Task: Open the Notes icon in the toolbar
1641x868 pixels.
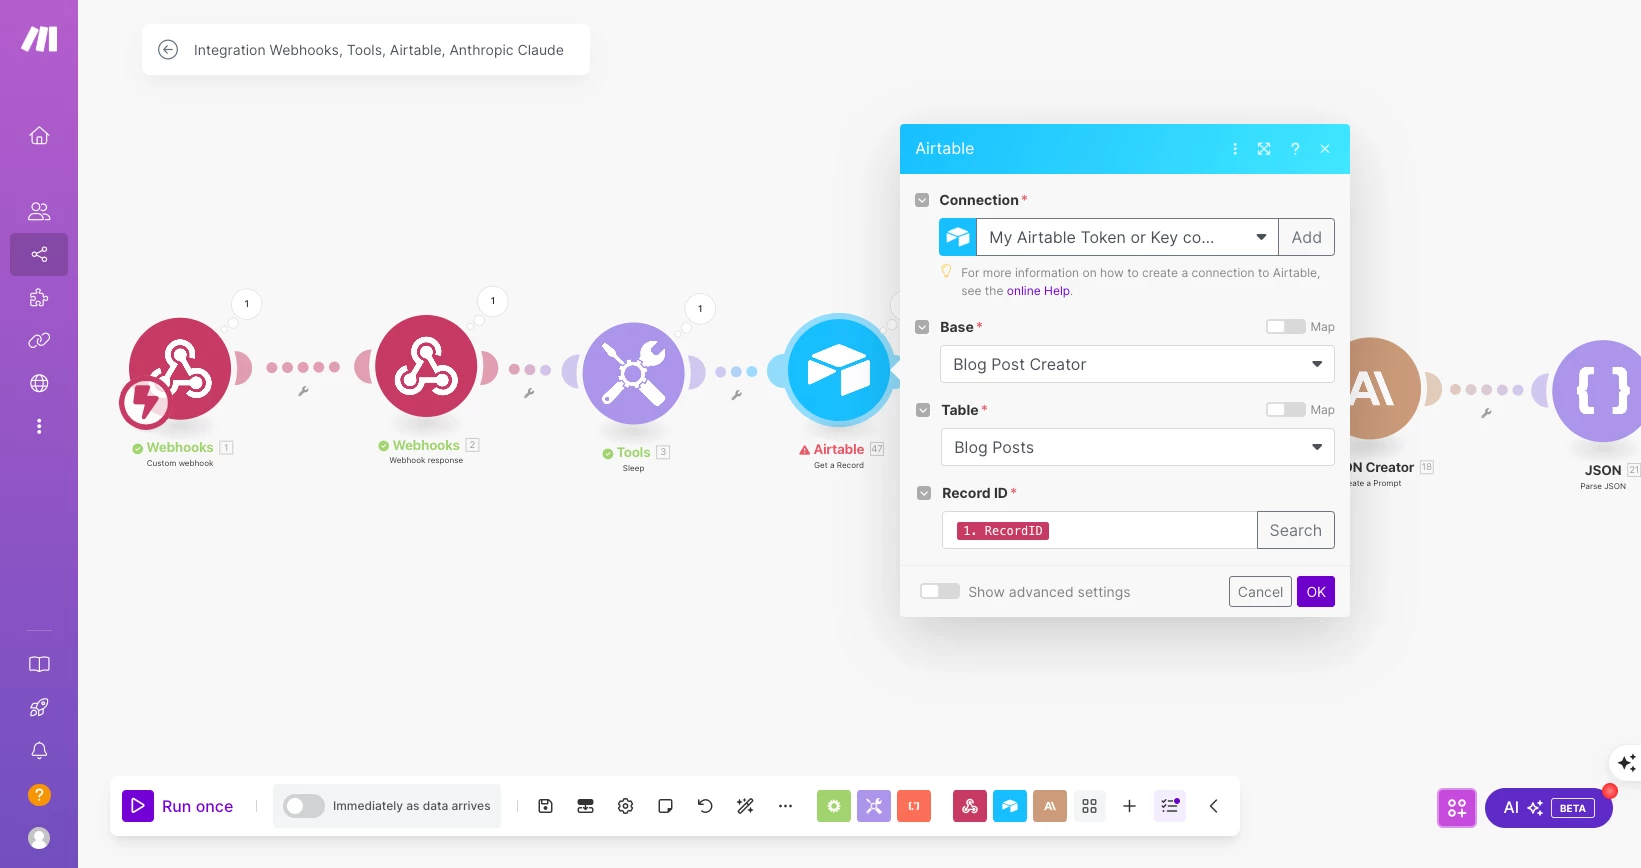Action: tap(665, 806)
